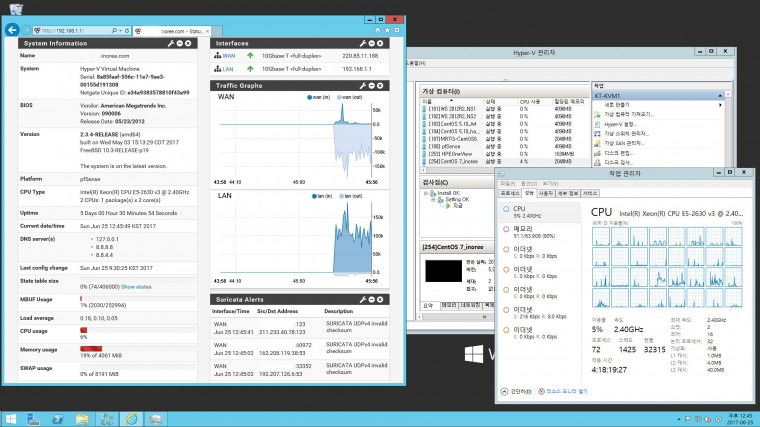Click the Windows Start button
This screenshot has width=760, height=427.
pos(11,419)
